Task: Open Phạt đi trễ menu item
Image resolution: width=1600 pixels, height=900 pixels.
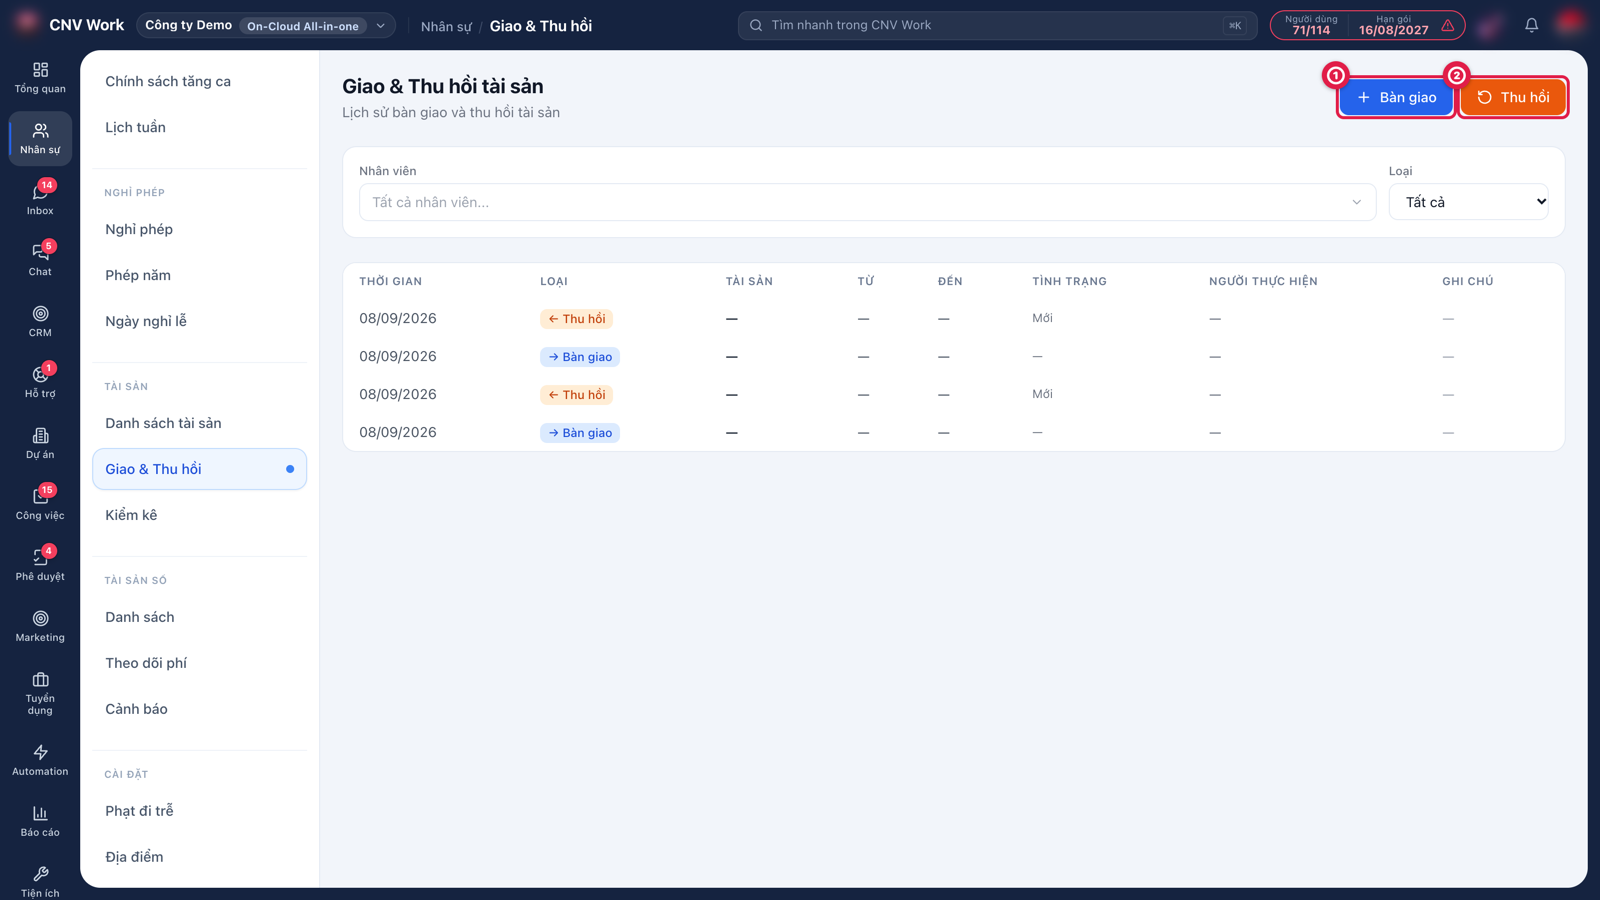Action: coord(139,811)
